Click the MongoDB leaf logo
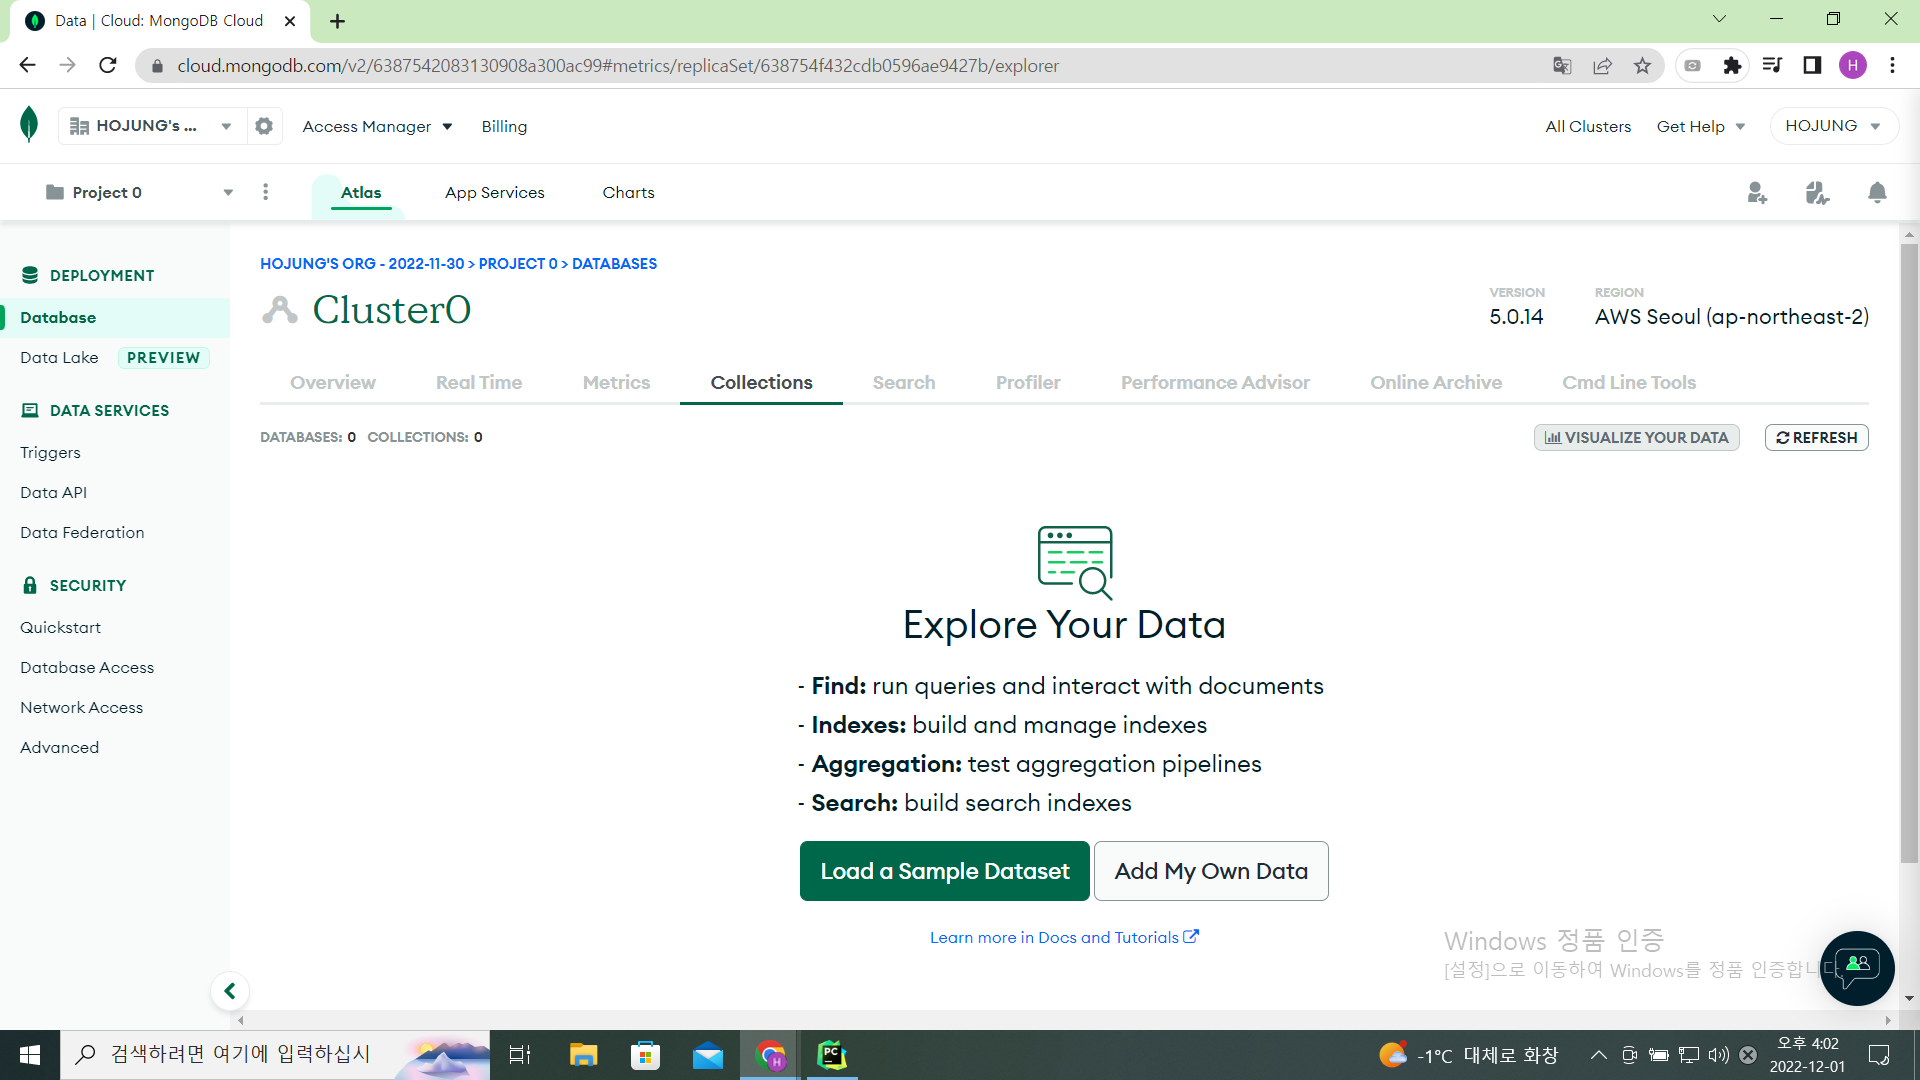Screen dimensions: 1920x1080 pyautogui.click(x=29, y=125)
